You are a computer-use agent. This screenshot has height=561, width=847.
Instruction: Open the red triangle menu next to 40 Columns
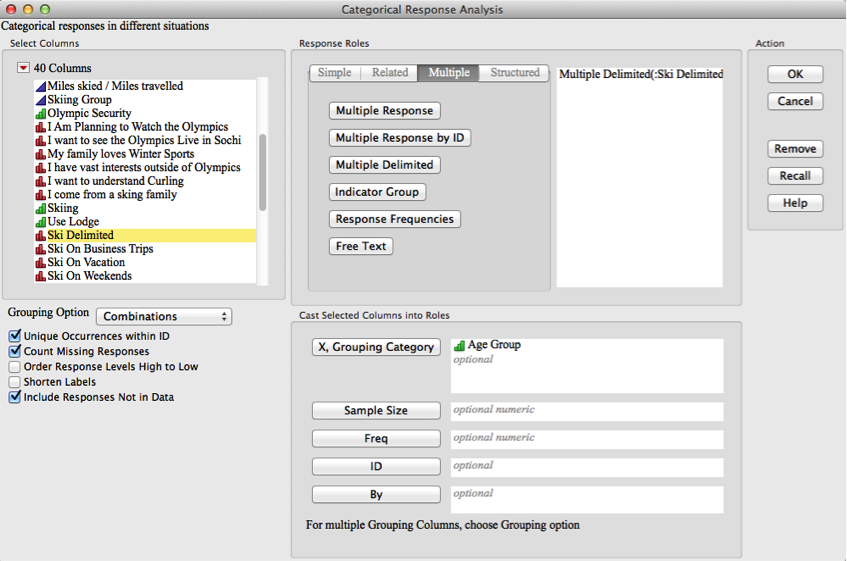(x=23, y=68)
